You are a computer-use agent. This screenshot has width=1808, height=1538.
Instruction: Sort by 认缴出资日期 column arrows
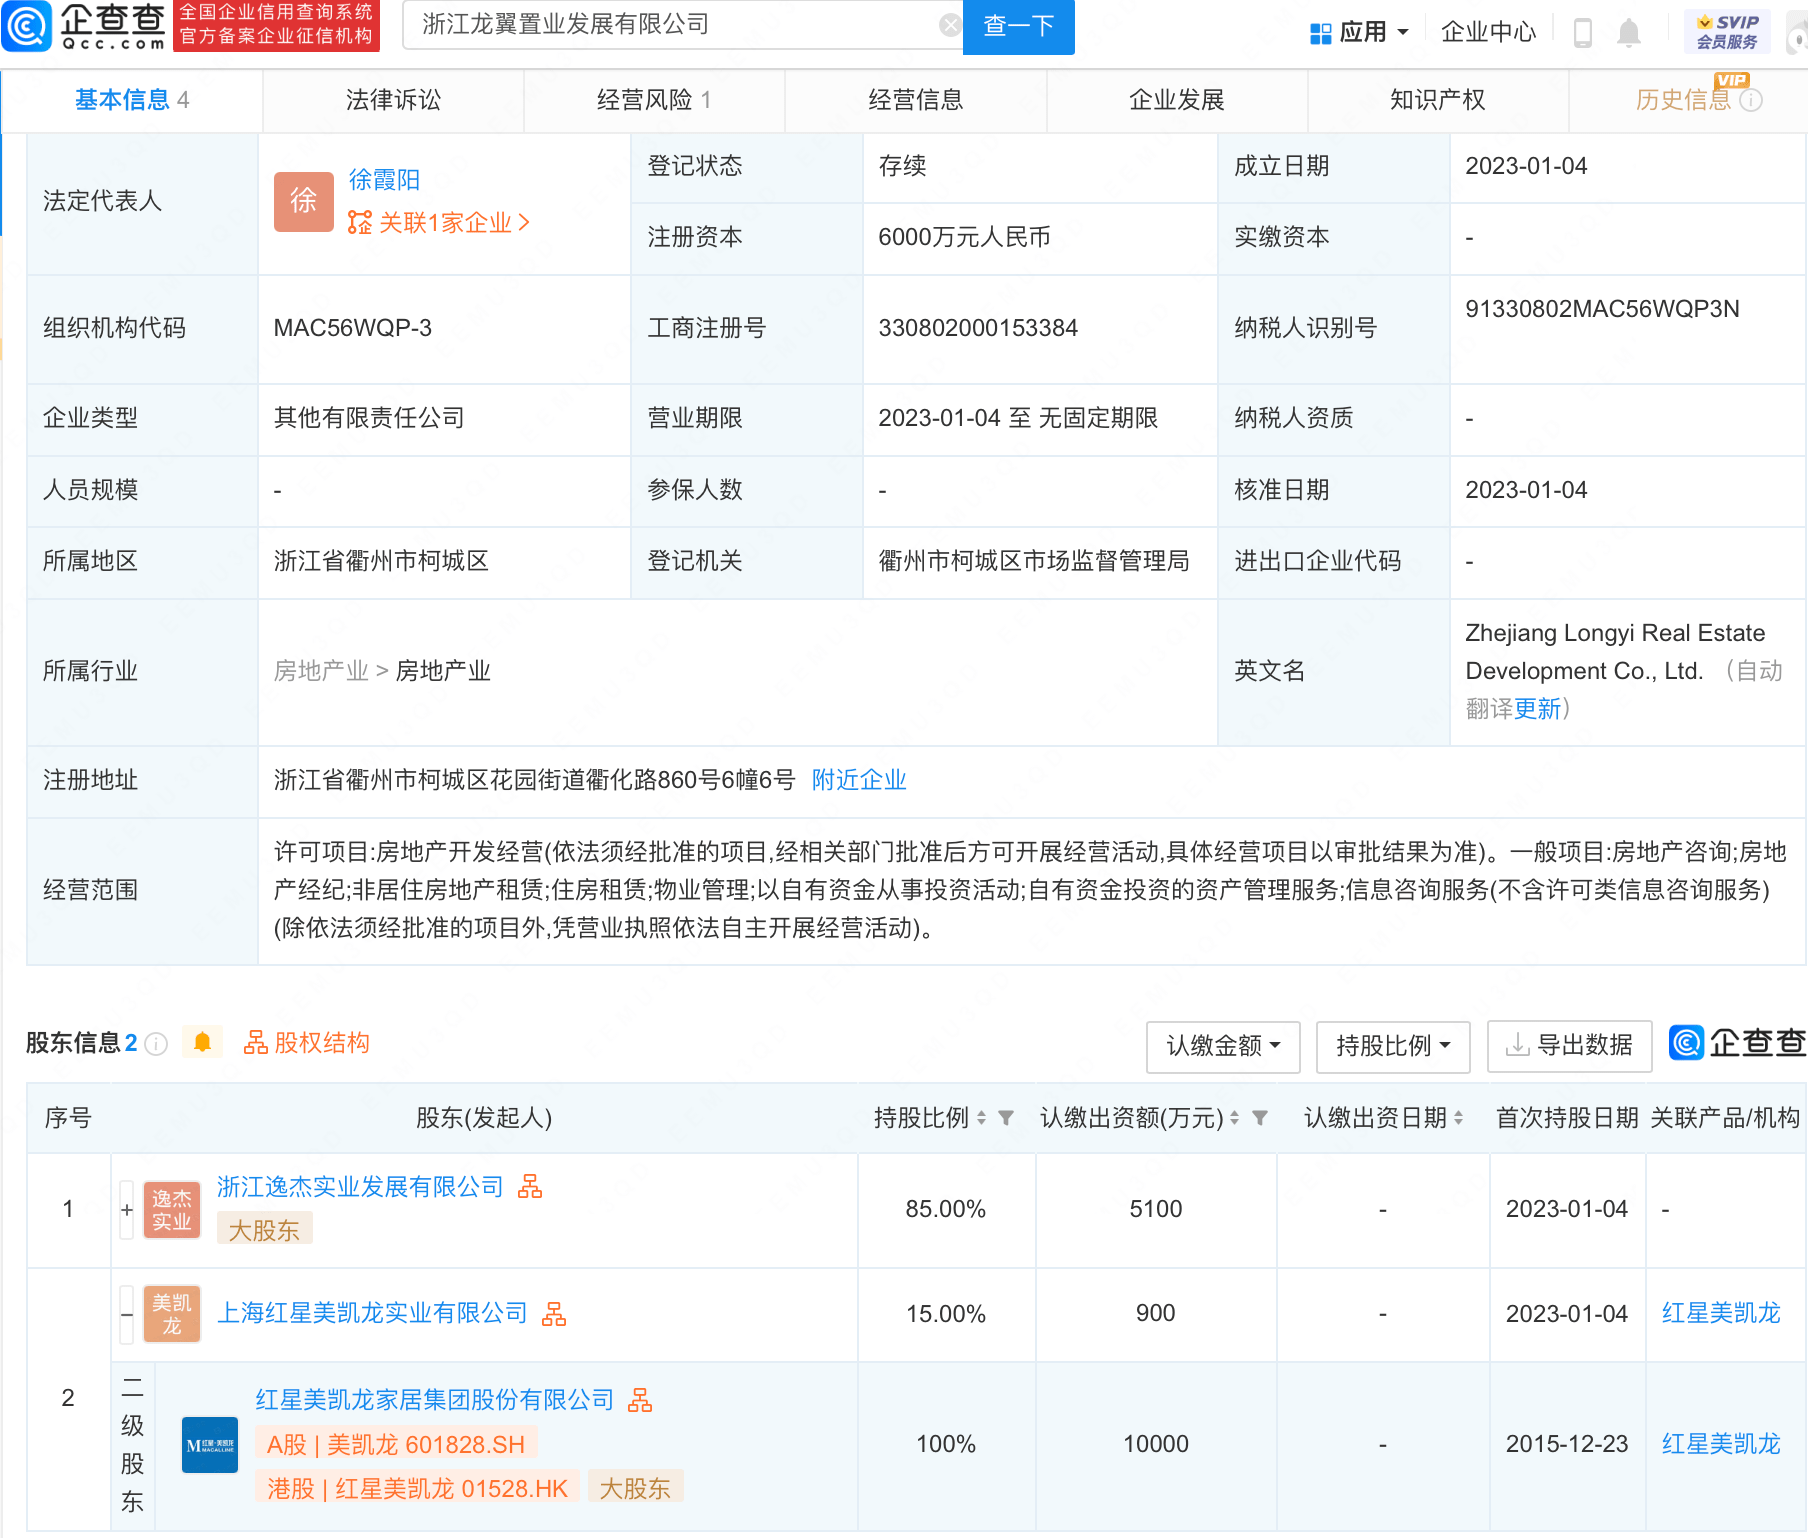pyautogui.click(x=1459, y=1118)
